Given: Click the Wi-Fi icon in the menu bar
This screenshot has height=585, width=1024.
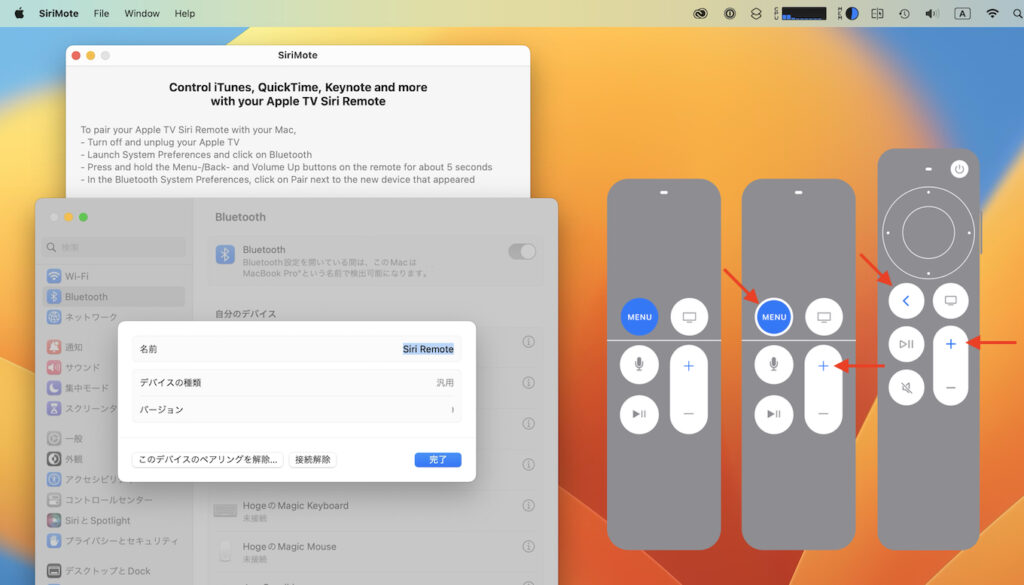Looking at the screenshot, I should coord(992,14).
